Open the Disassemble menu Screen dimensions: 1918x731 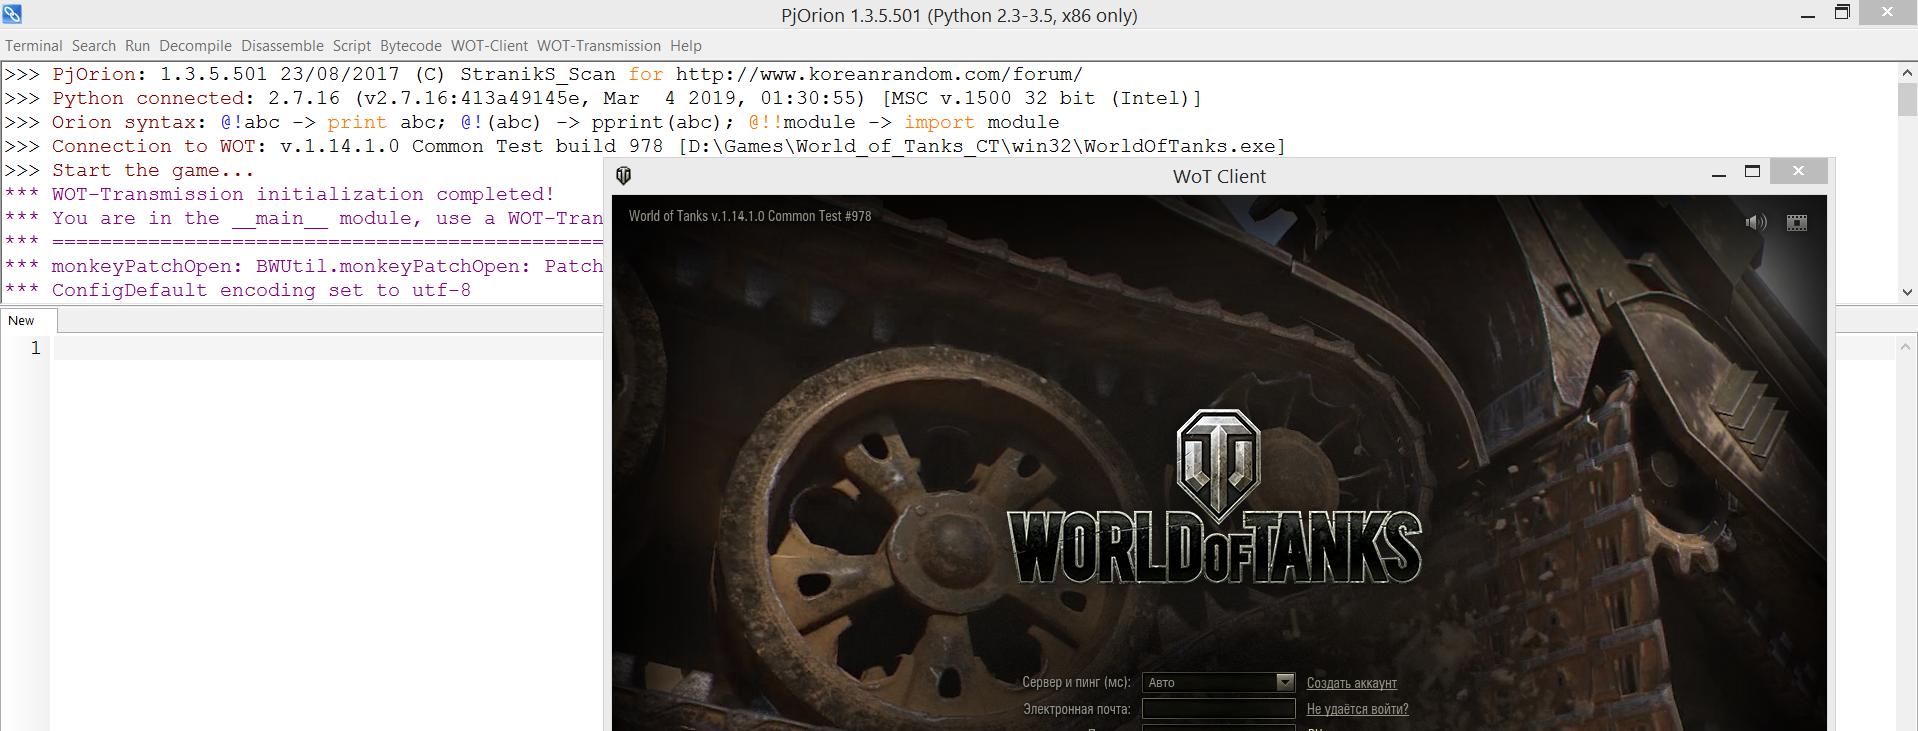point(282,46)
